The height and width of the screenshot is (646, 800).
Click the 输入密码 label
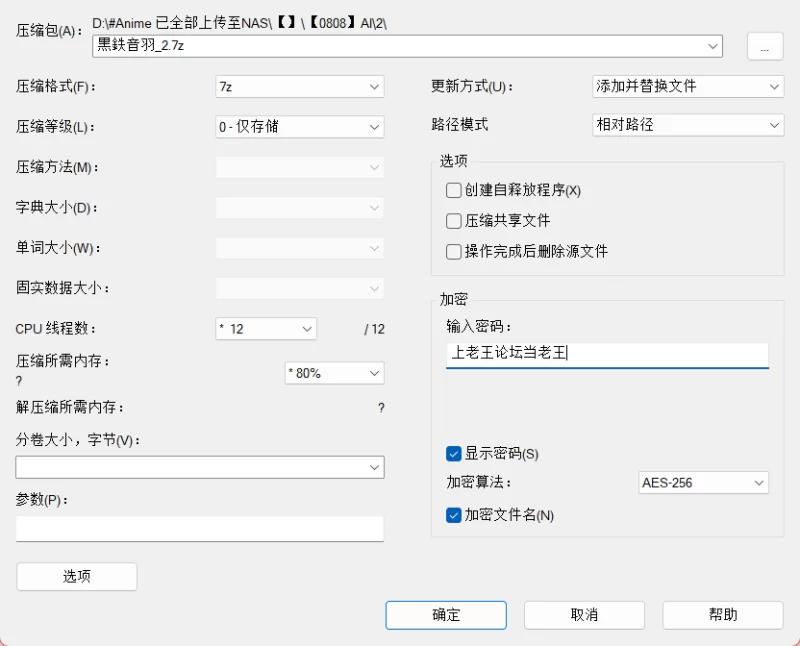coord(479,327)
